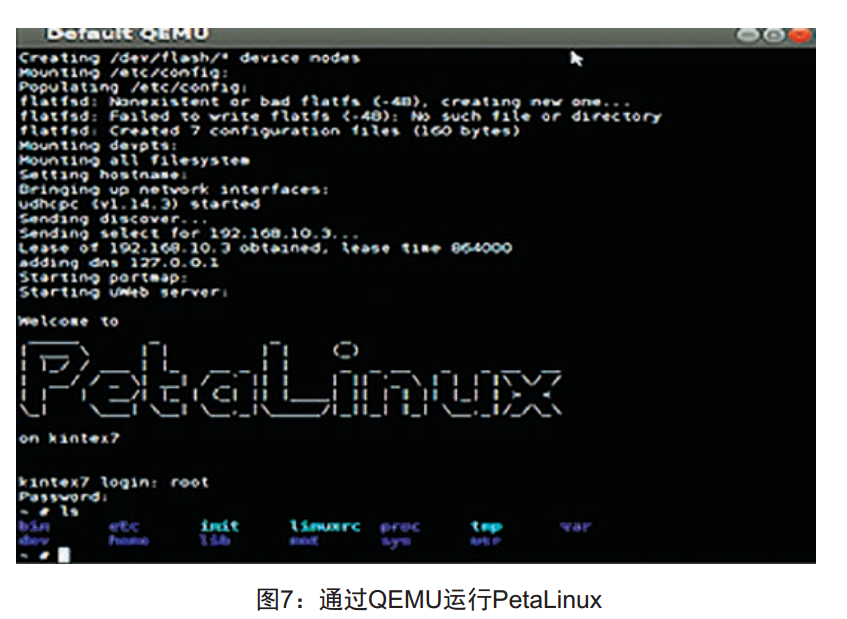Click the 'udhcpc (v1.14.3) started' line

coord(139,204)
